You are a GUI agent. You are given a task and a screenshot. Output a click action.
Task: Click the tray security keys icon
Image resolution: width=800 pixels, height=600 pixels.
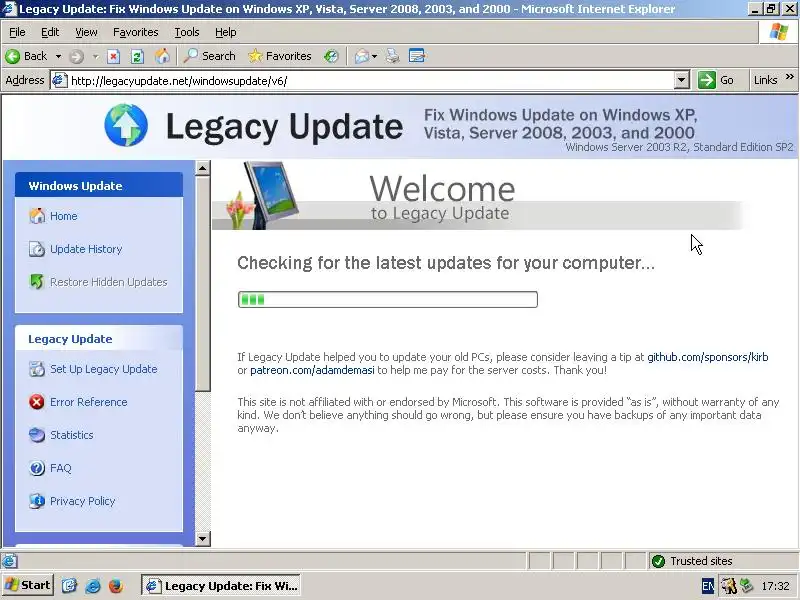[728, 586]
